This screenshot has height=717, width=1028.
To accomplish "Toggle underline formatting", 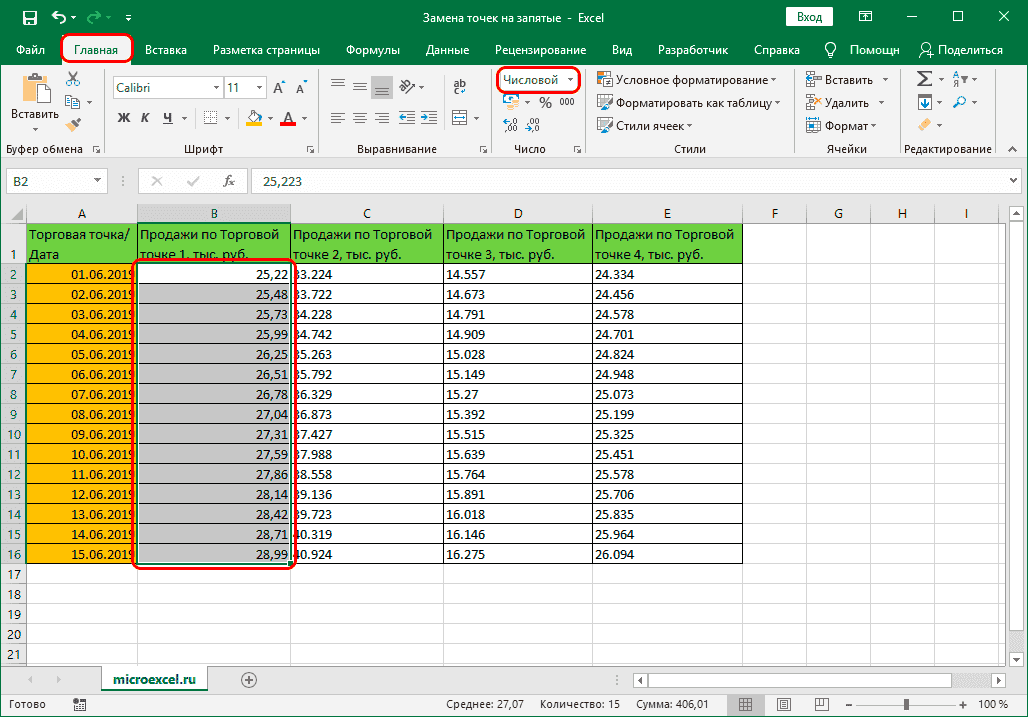I will click(x=167, y=118).
